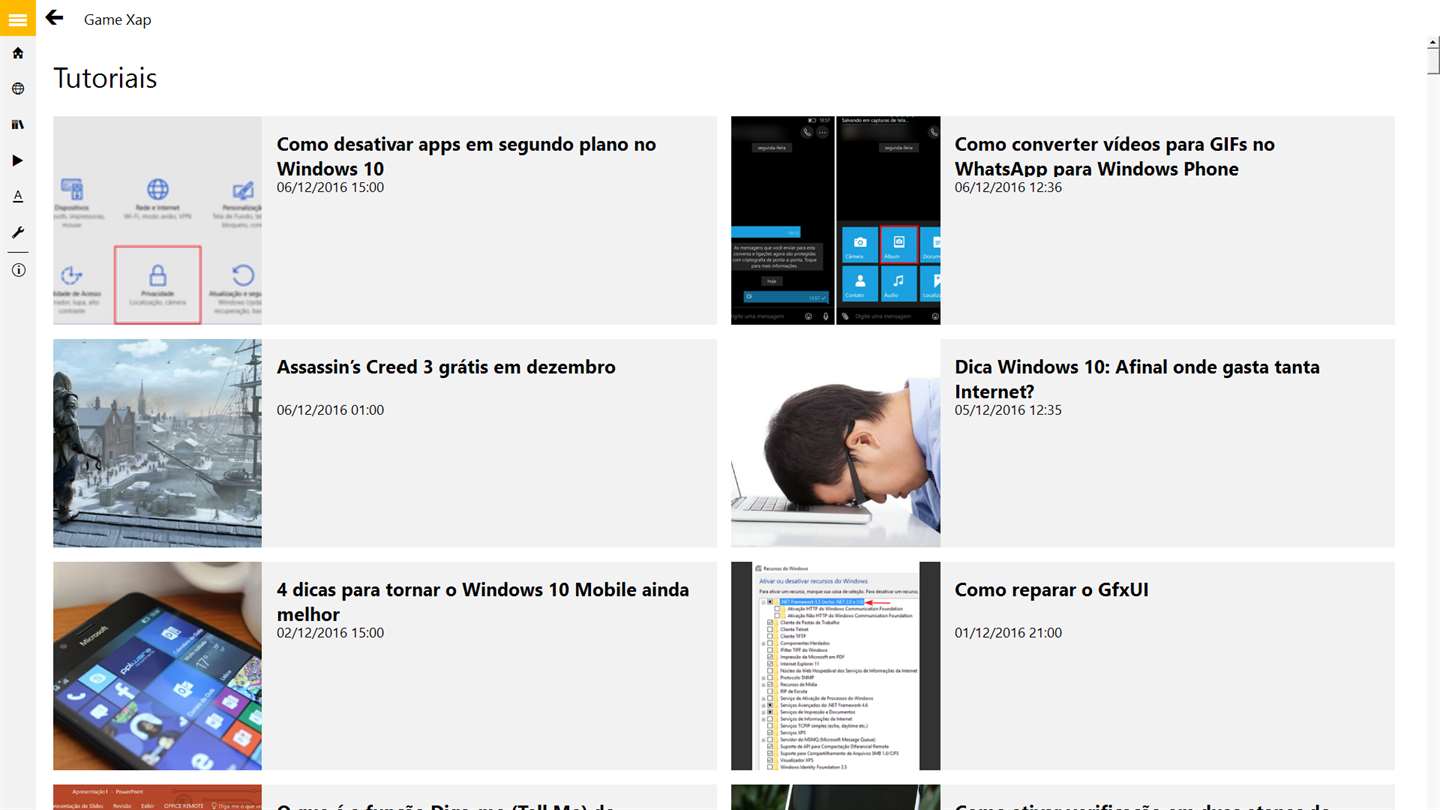Click Windows phone tiles thumbnail

click(x=157, y=666)
